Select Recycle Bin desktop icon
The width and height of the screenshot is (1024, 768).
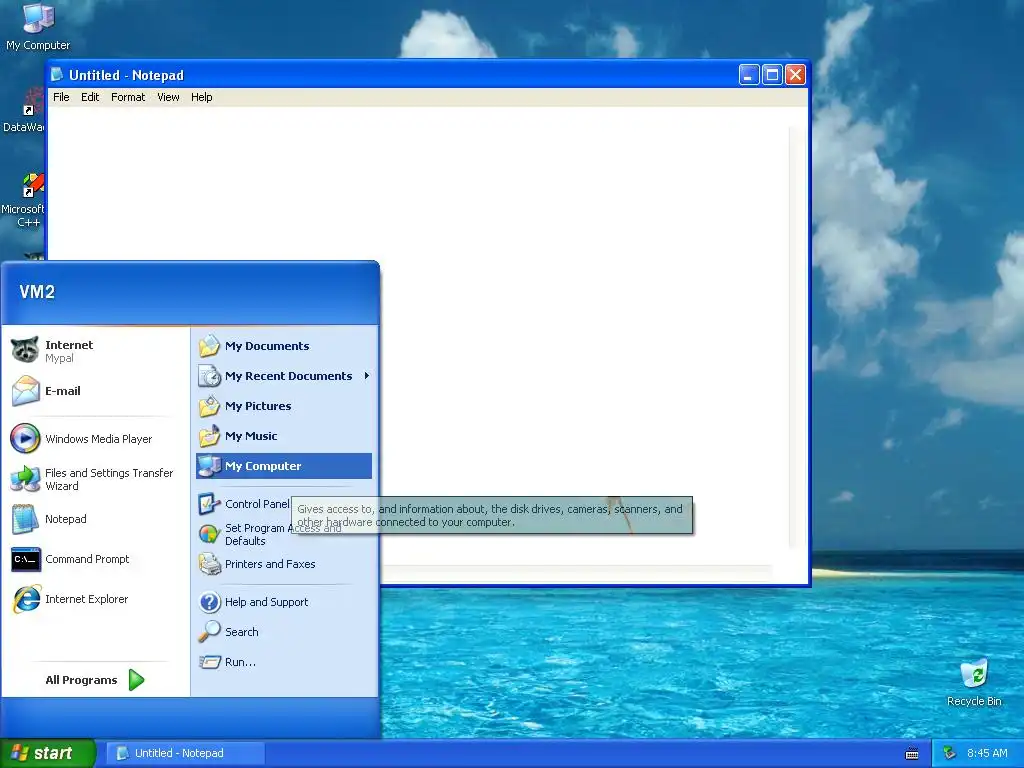pos(974,682)
